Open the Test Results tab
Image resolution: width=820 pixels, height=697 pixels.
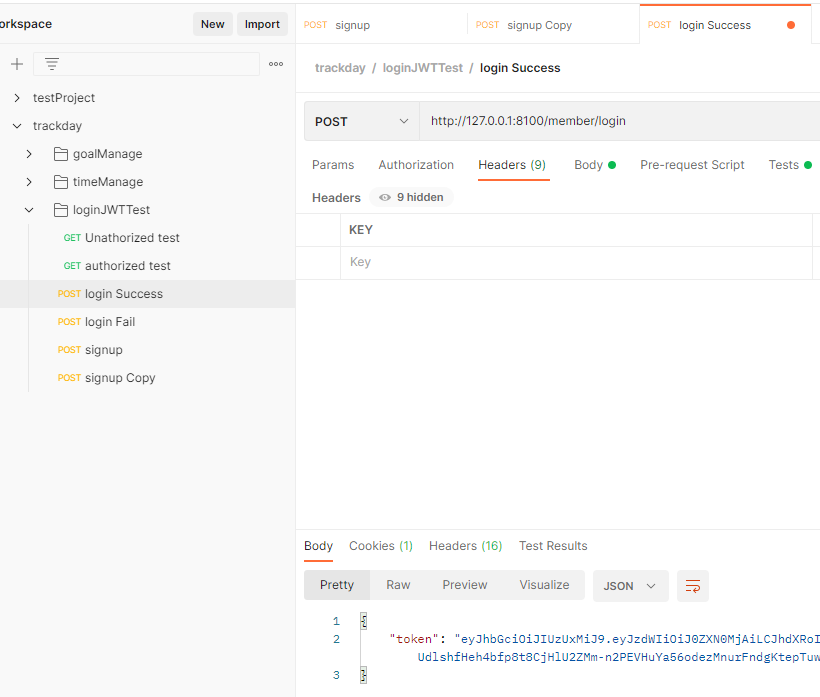[553, 546]
